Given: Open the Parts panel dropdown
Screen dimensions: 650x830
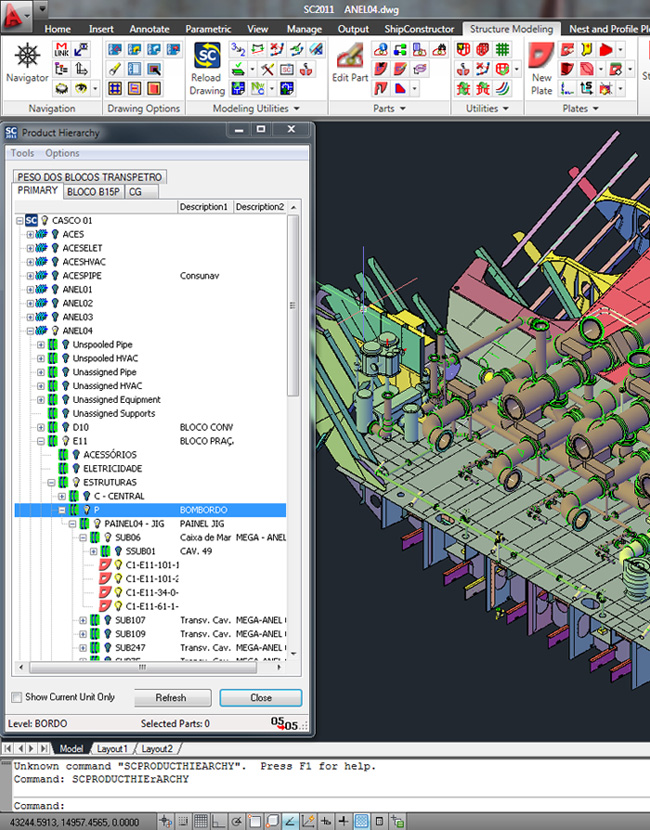Looking at the screenshot, I should 403,109.
